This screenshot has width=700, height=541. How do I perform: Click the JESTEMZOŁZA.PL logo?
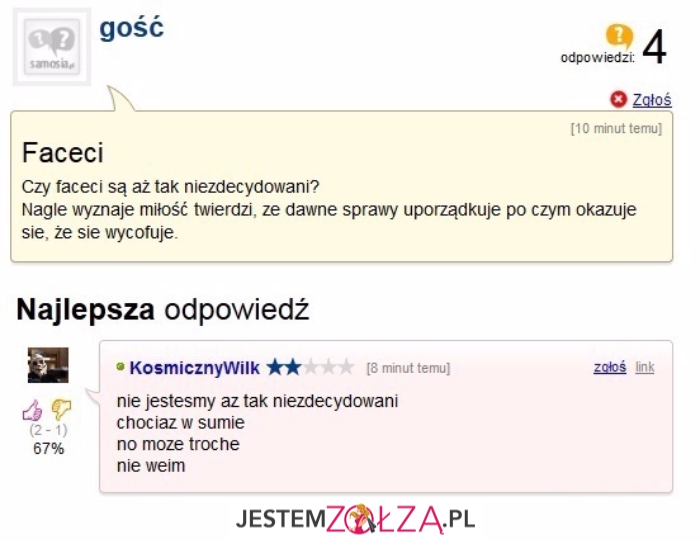(x=355, y=519)
